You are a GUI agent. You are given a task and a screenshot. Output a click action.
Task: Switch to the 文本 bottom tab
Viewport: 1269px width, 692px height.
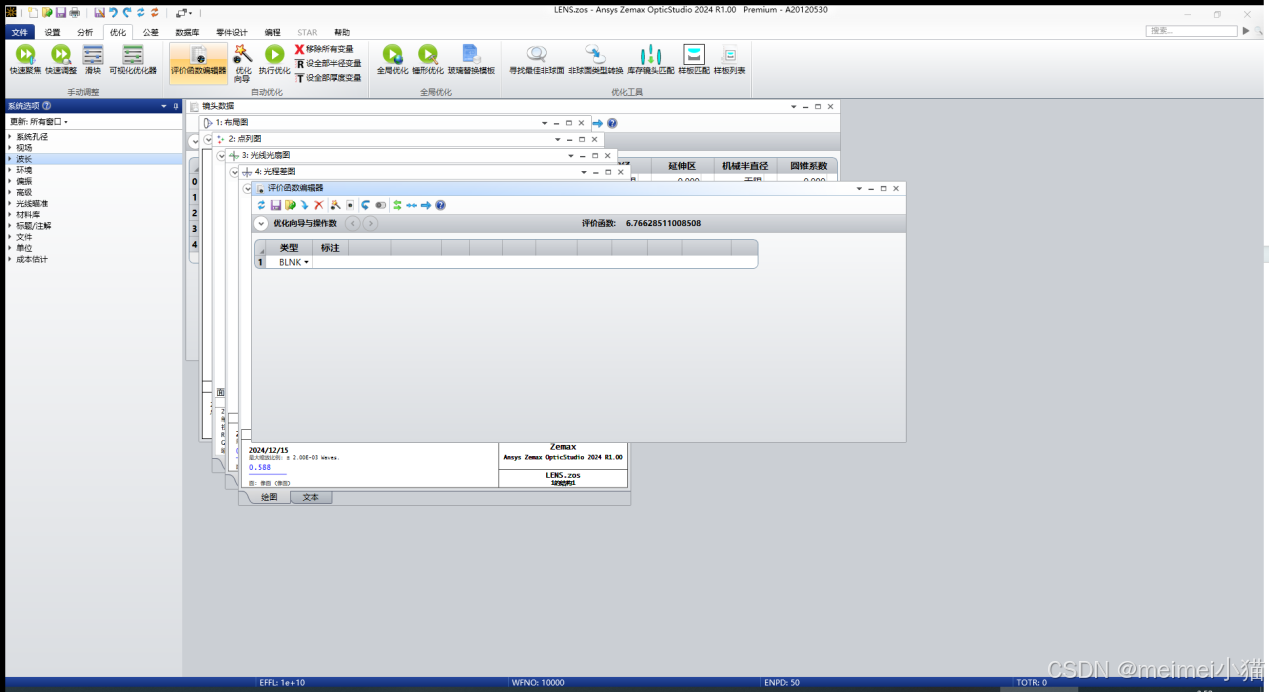(310, 497)
